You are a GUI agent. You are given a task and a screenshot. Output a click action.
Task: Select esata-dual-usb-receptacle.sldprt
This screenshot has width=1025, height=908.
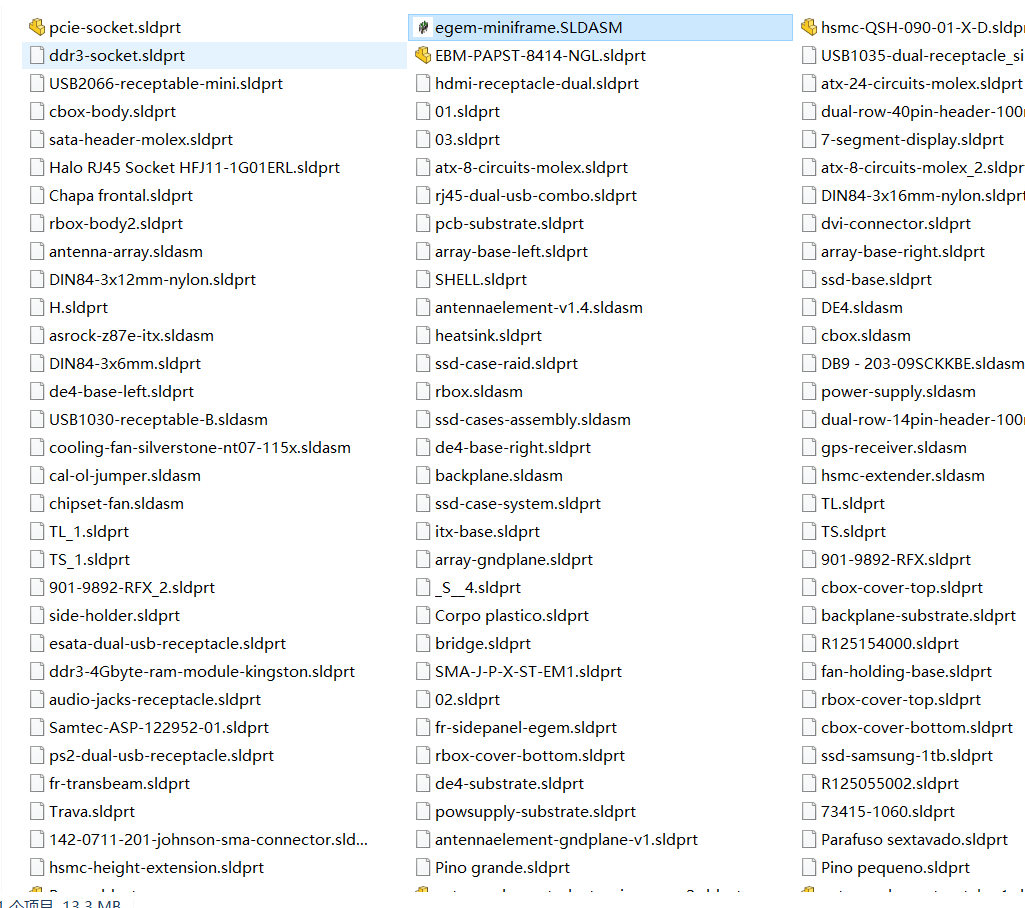coord(167,643)
